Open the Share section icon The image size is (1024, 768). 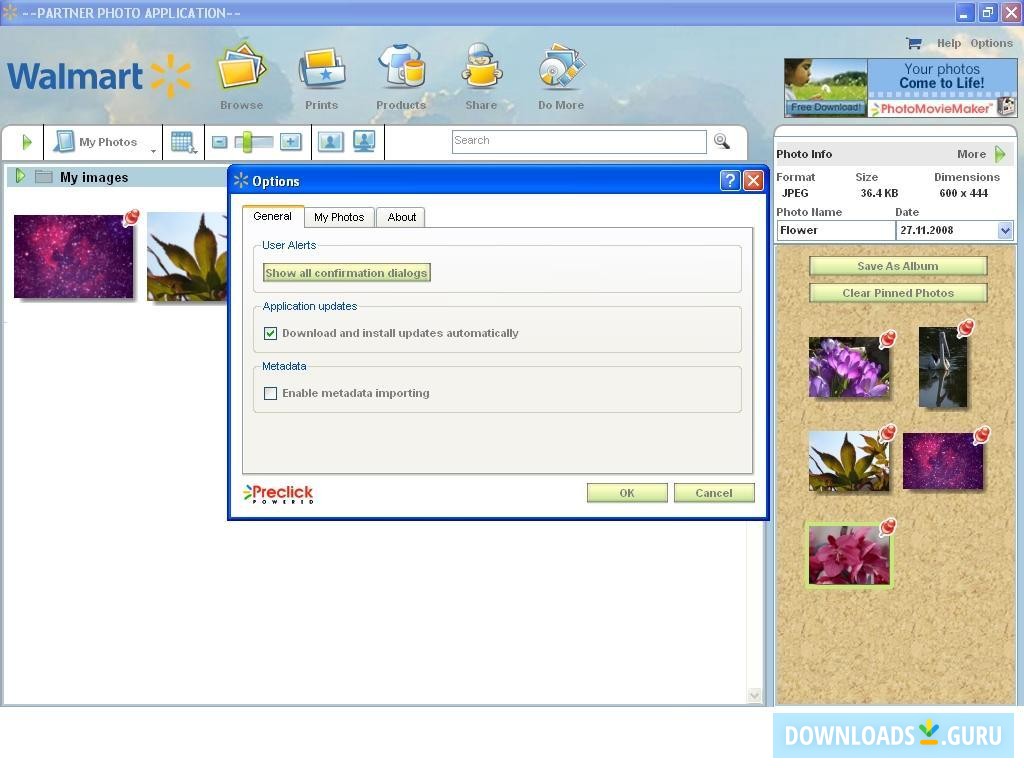tap(481, 66)
